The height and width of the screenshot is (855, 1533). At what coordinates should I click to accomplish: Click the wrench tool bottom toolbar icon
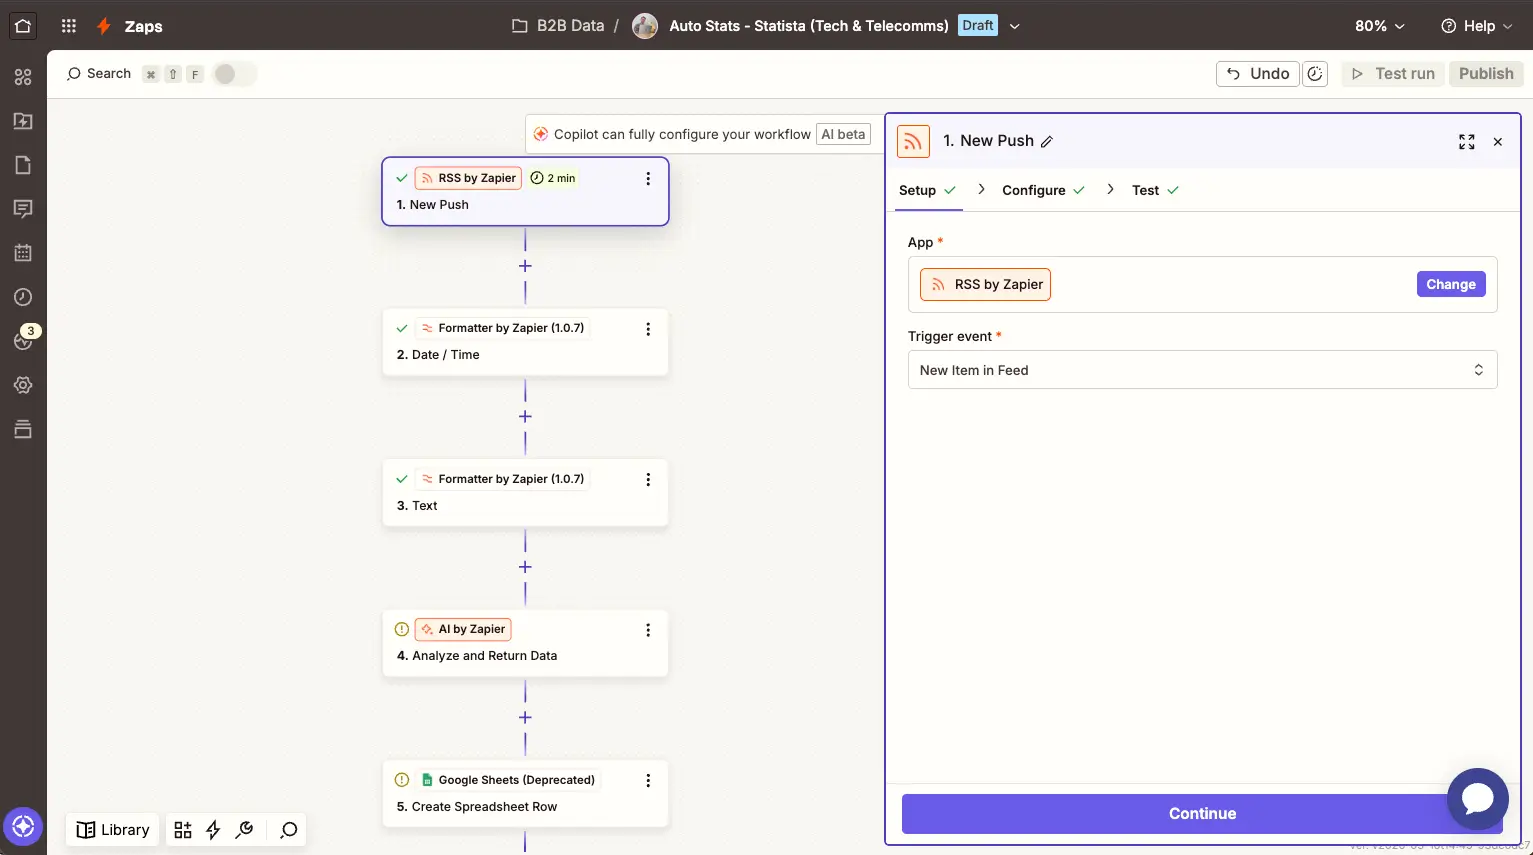[x=244, y=830]
